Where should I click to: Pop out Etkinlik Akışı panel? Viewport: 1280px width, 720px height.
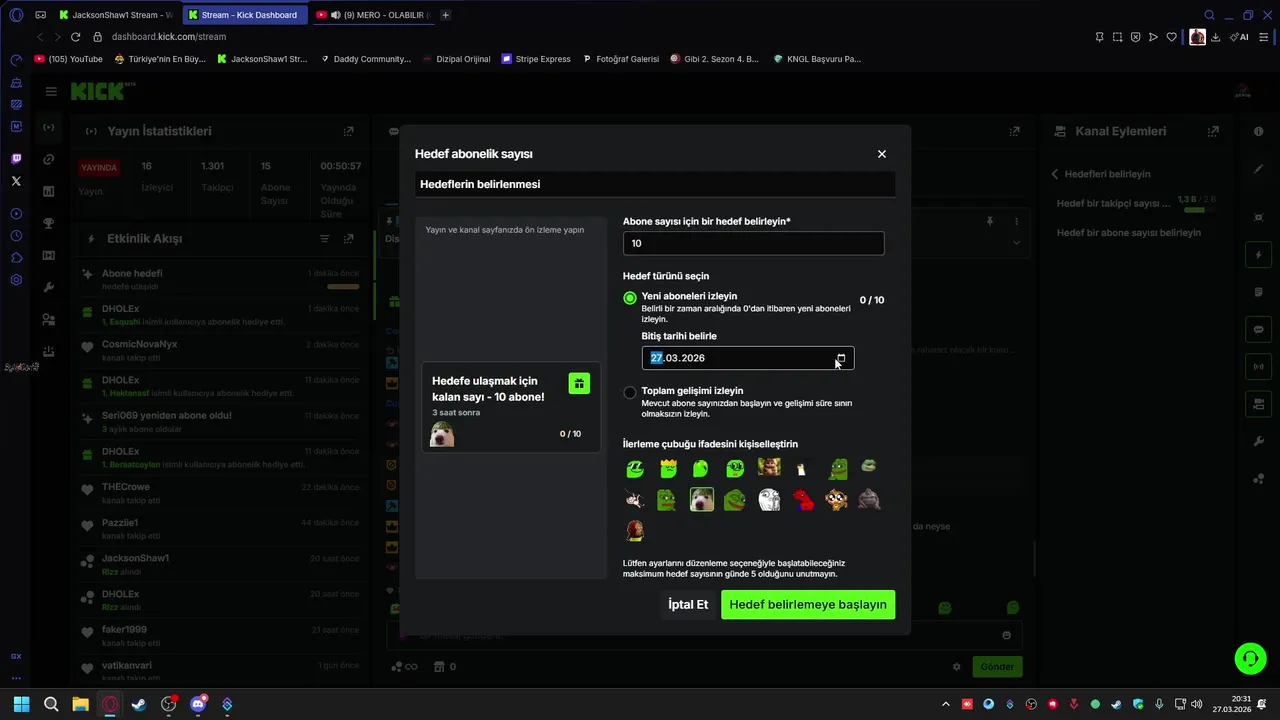point(348,239)
